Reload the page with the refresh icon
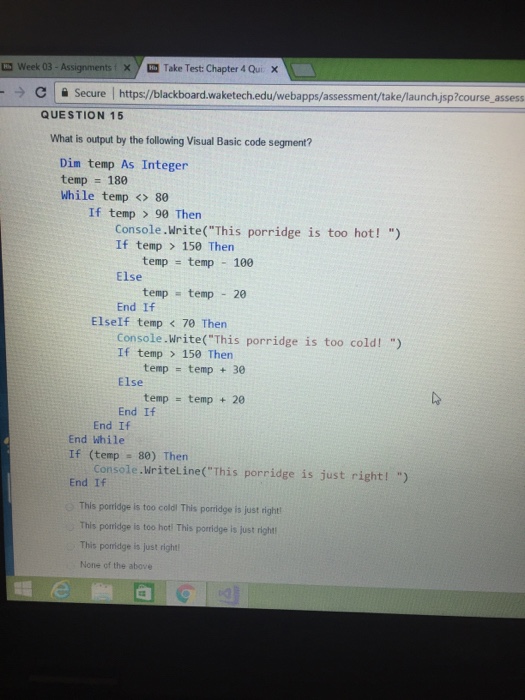Screen dimensions: 525x700 [41, 92]
